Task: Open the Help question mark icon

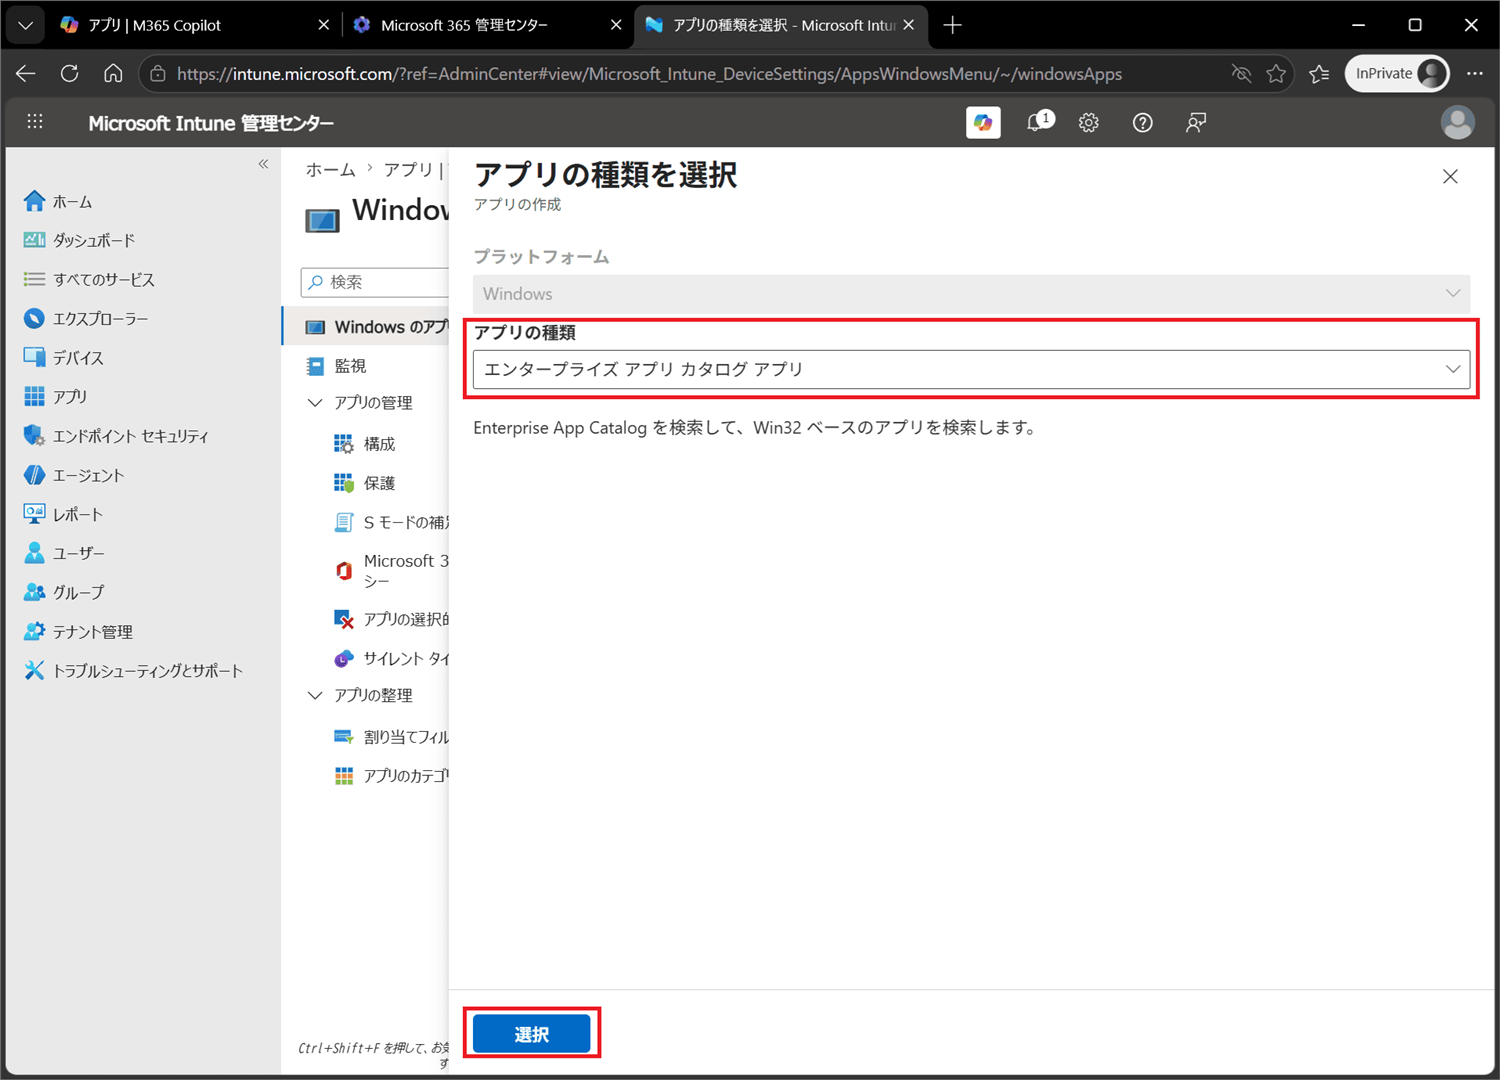Action: 1143,122
